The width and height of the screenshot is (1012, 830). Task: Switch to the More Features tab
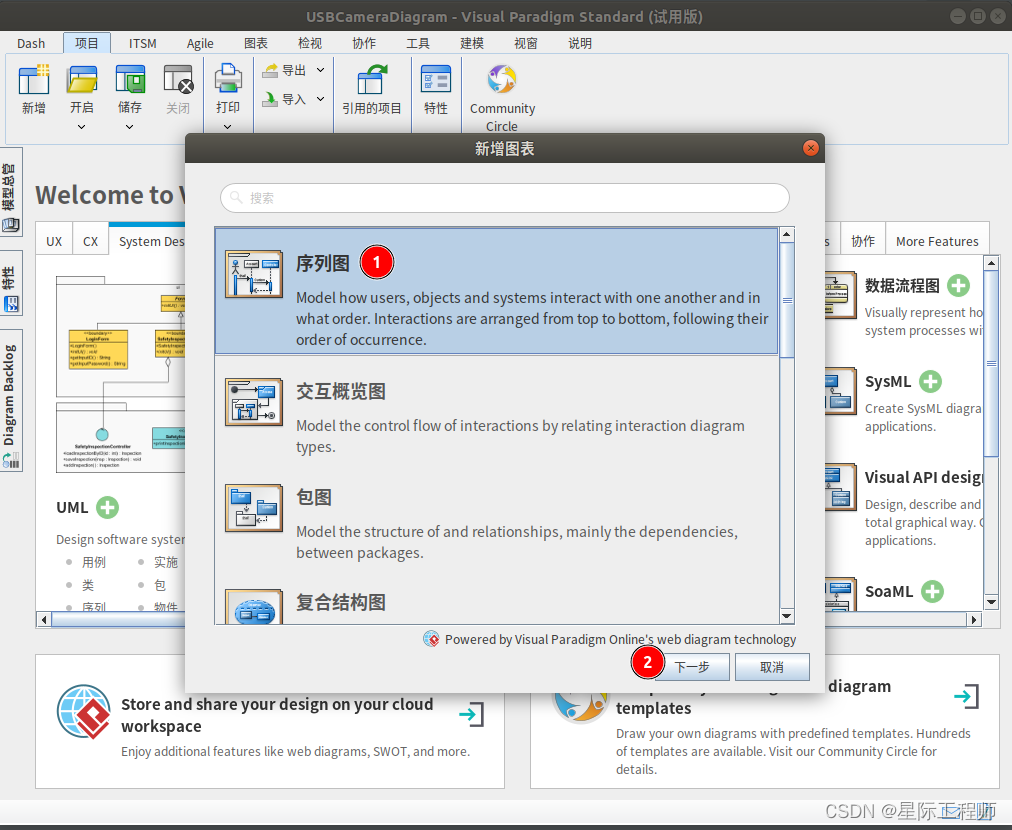click(937, 241)
